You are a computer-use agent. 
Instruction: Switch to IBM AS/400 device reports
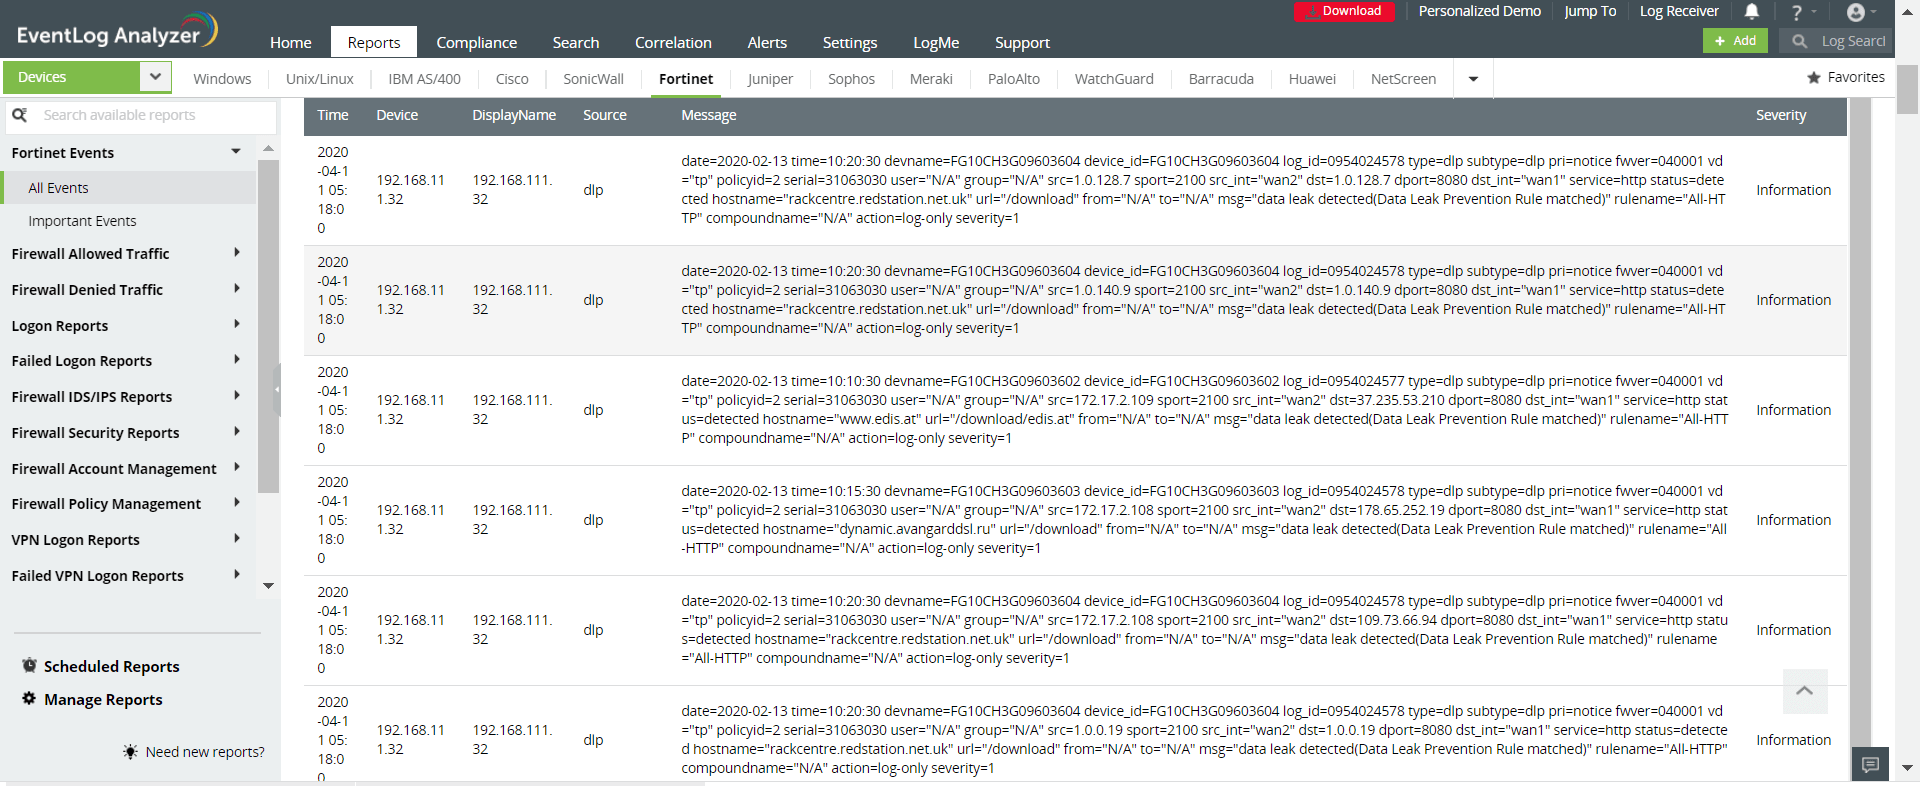click(x=425, y=79)
